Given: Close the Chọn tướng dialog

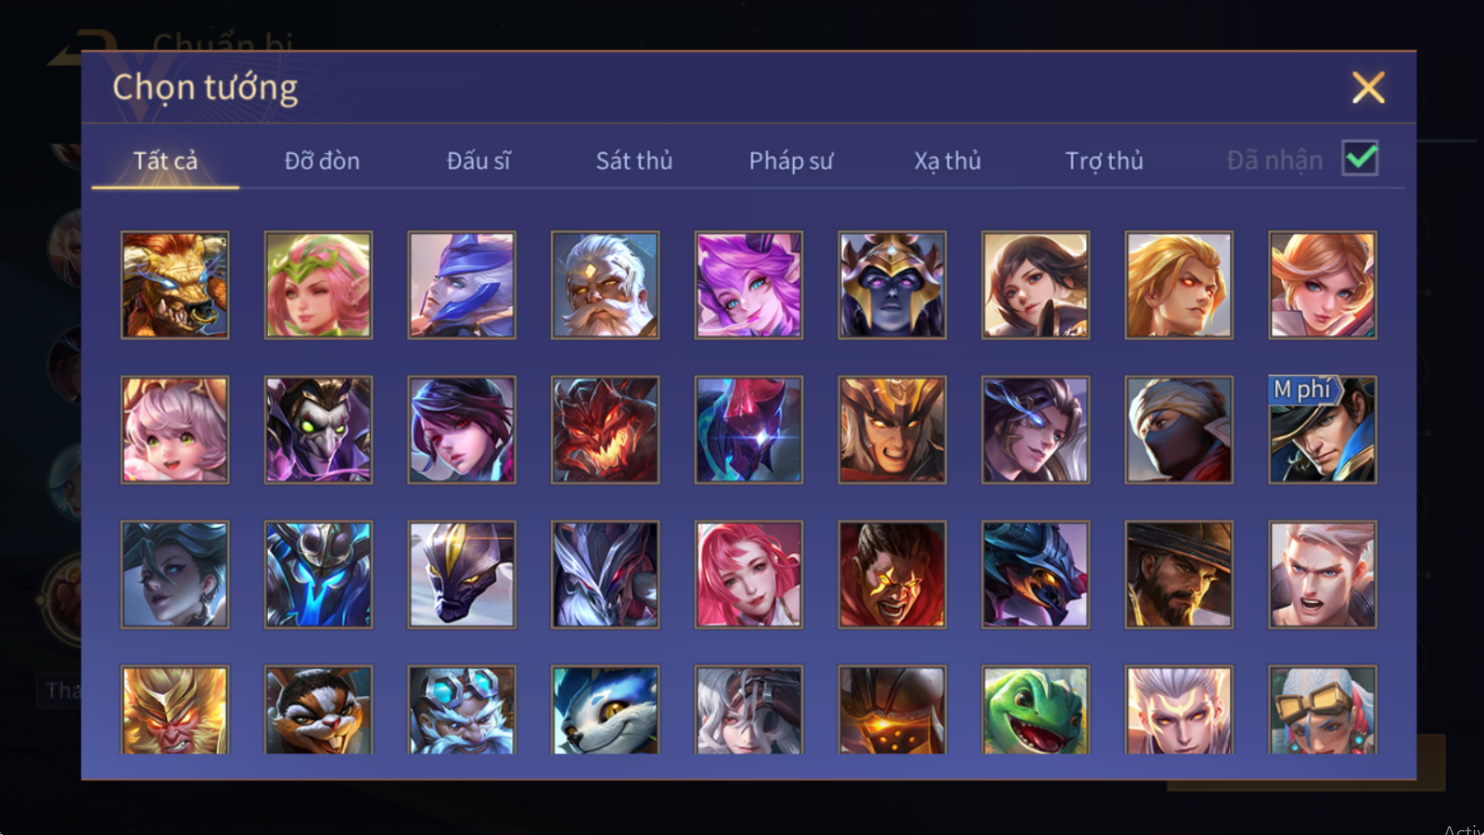Looking at the screenshot, I should pos(1368,87).
